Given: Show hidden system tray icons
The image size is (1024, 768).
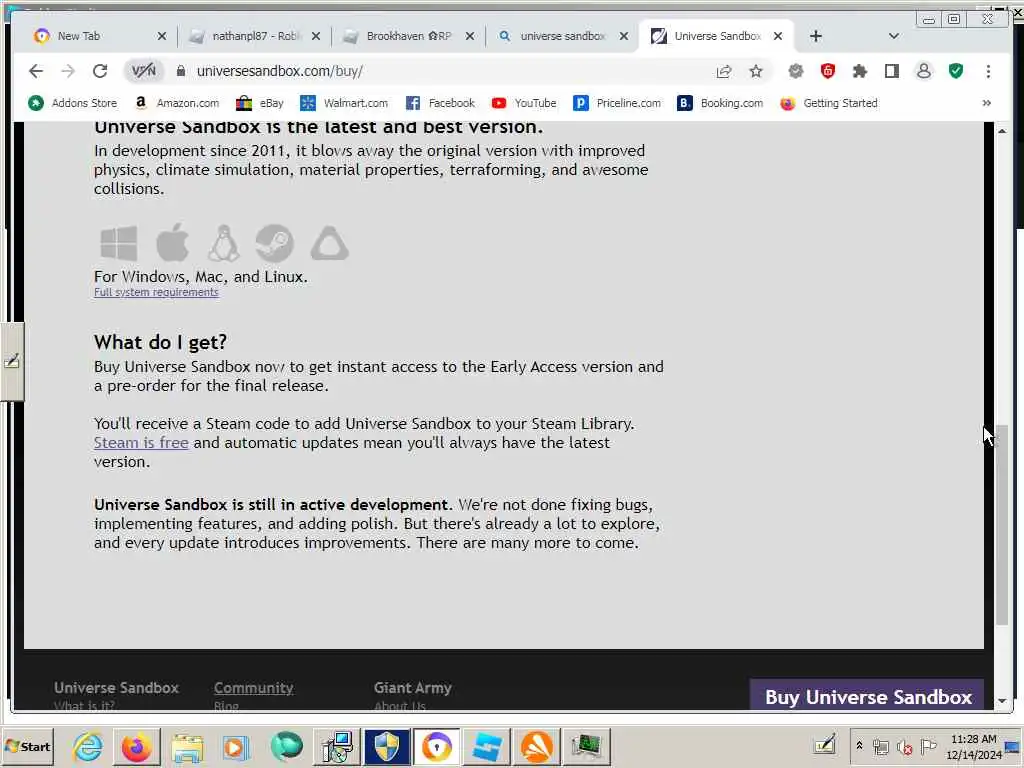Looking at the screenshot, I should click(859, 746).
